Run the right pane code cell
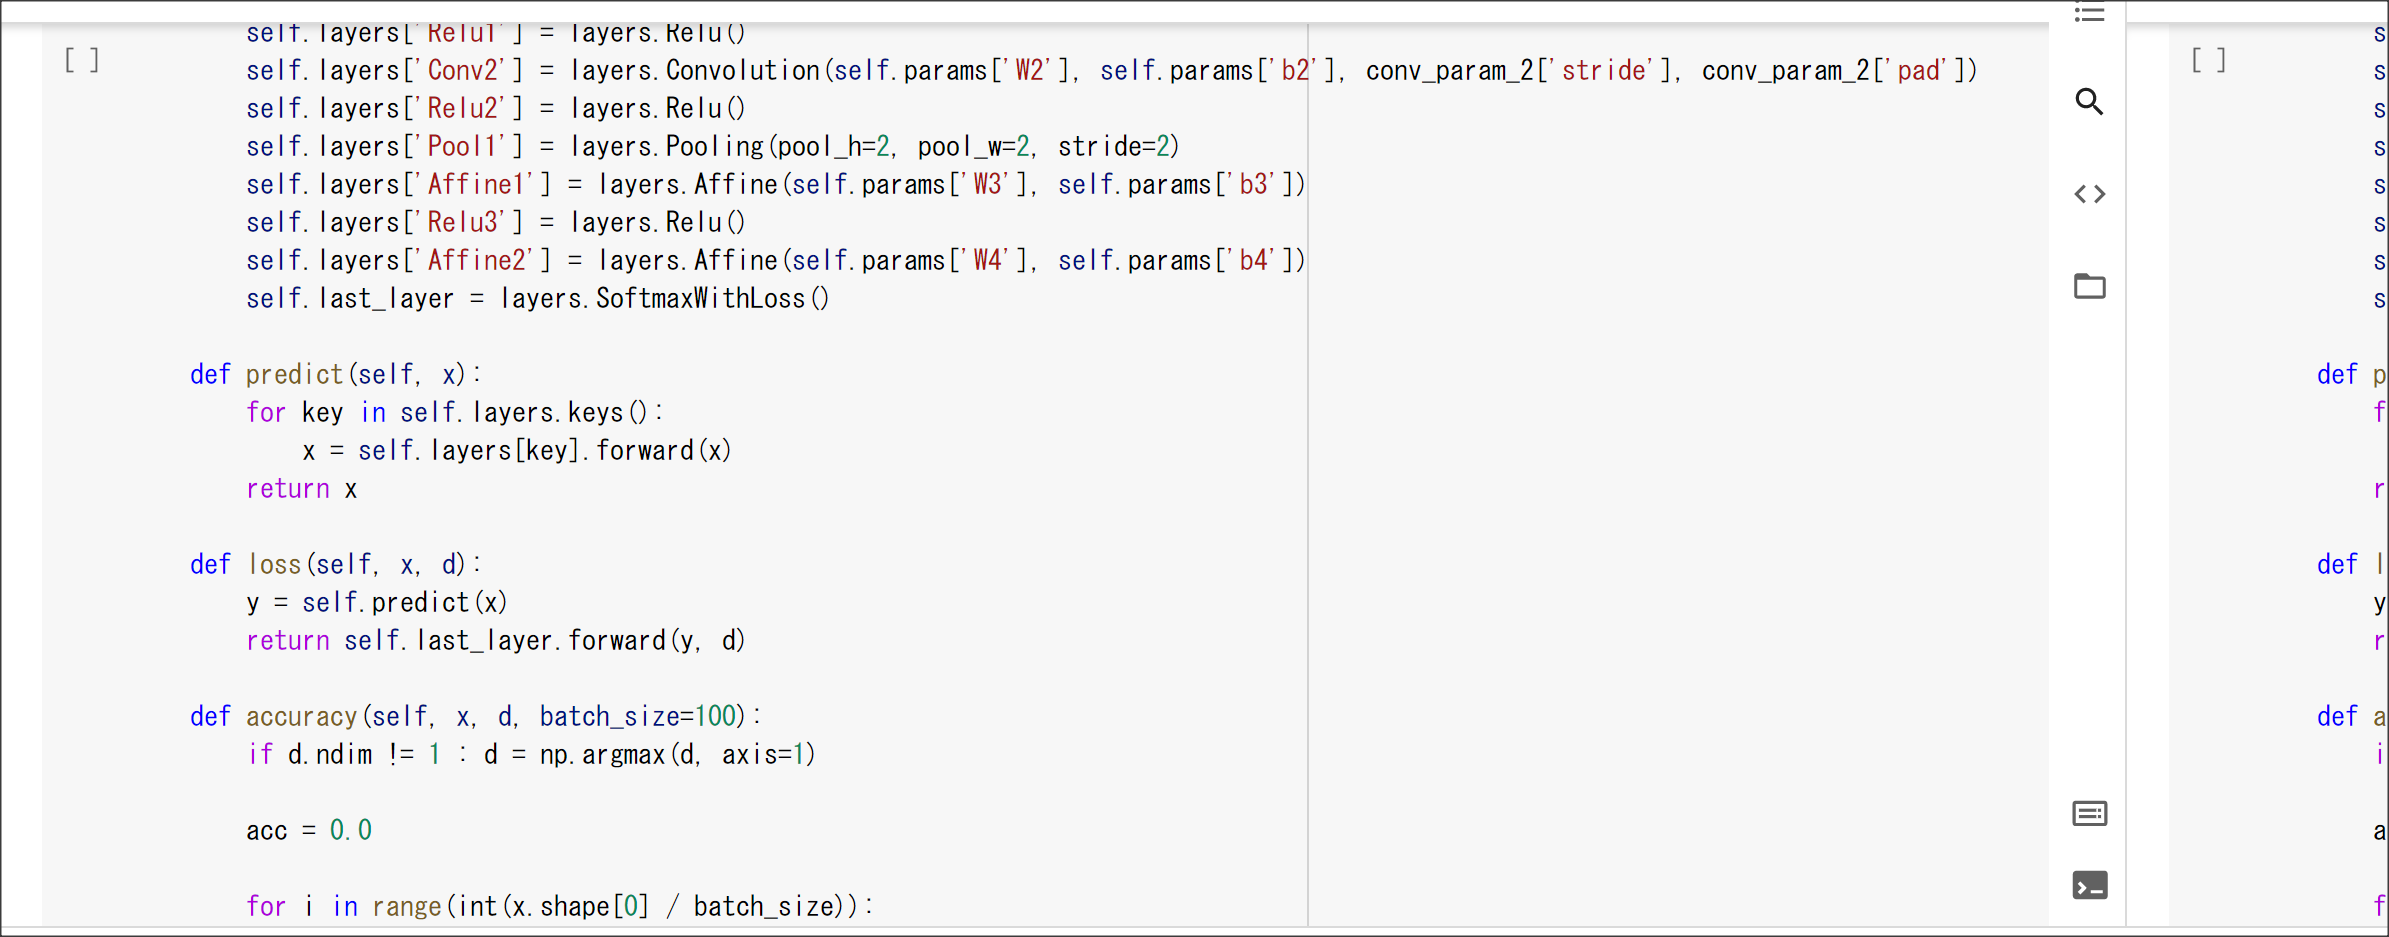Viewport: 2389px width, 937px height. pyautogui.click(x=2209, y=60)
